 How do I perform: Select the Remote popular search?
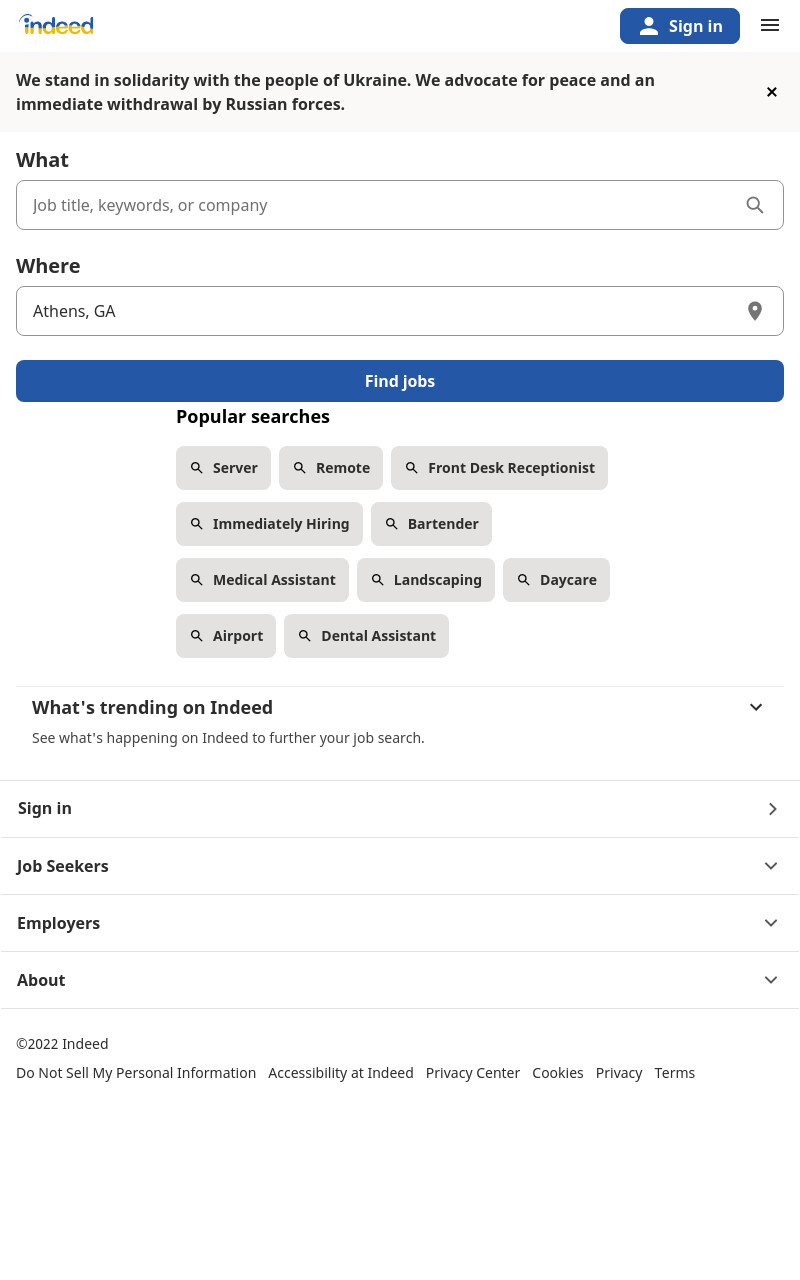tap(331, 468)
